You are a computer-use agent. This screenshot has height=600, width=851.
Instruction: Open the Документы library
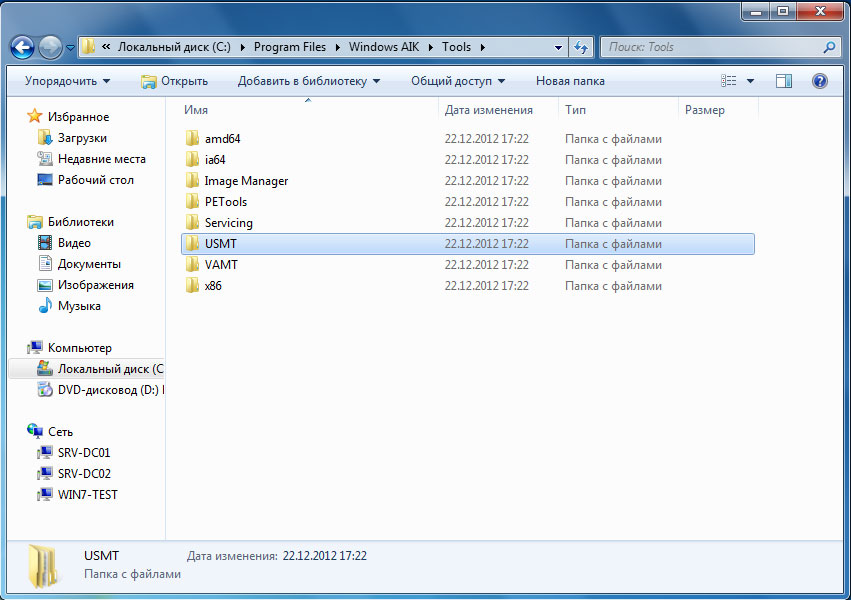pyautogui.click(x=89, y=264)
